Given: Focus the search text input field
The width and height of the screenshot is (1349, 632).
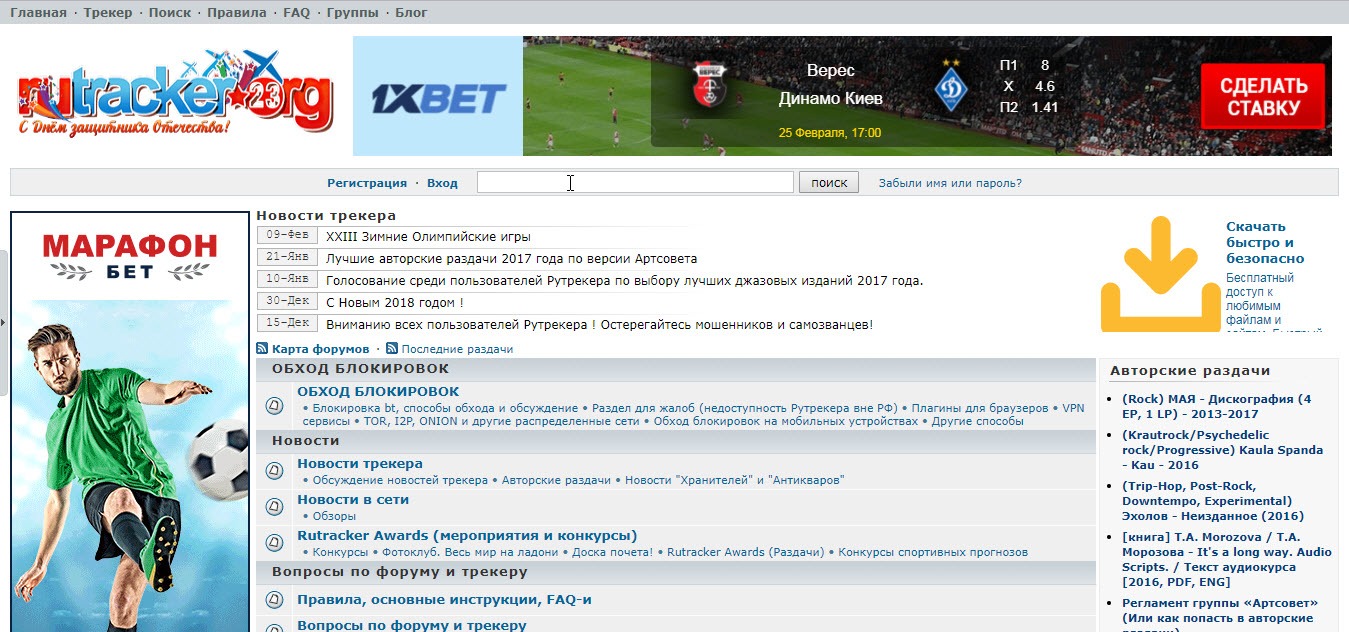Looking at the screenshot, I should [635, 182].
